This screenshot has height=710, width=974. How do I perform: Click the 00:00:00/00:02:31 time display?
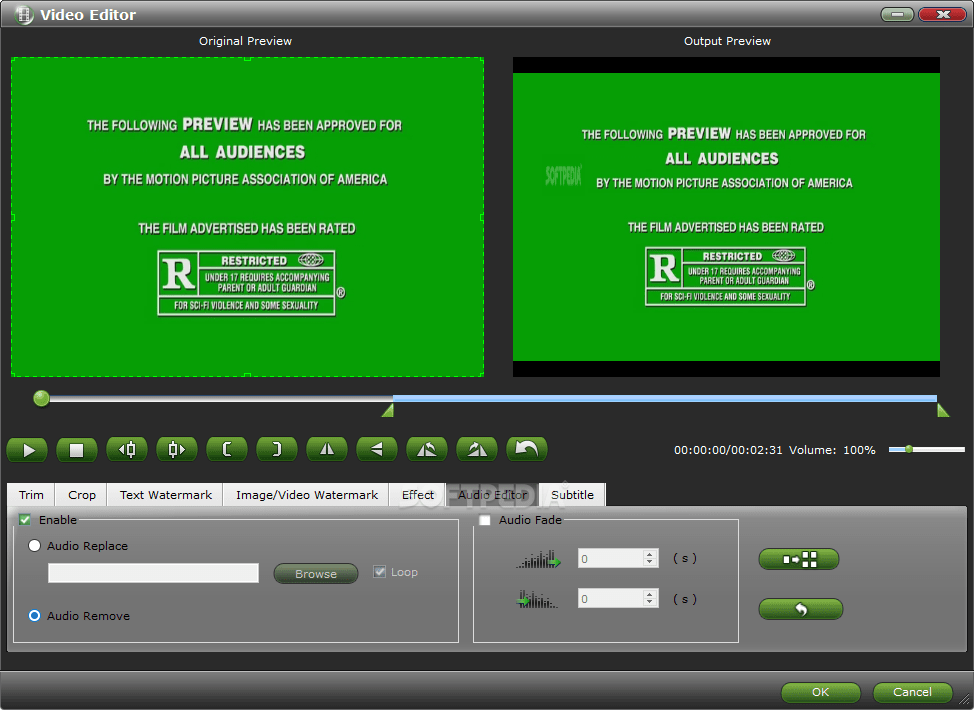tap(728, 450)
